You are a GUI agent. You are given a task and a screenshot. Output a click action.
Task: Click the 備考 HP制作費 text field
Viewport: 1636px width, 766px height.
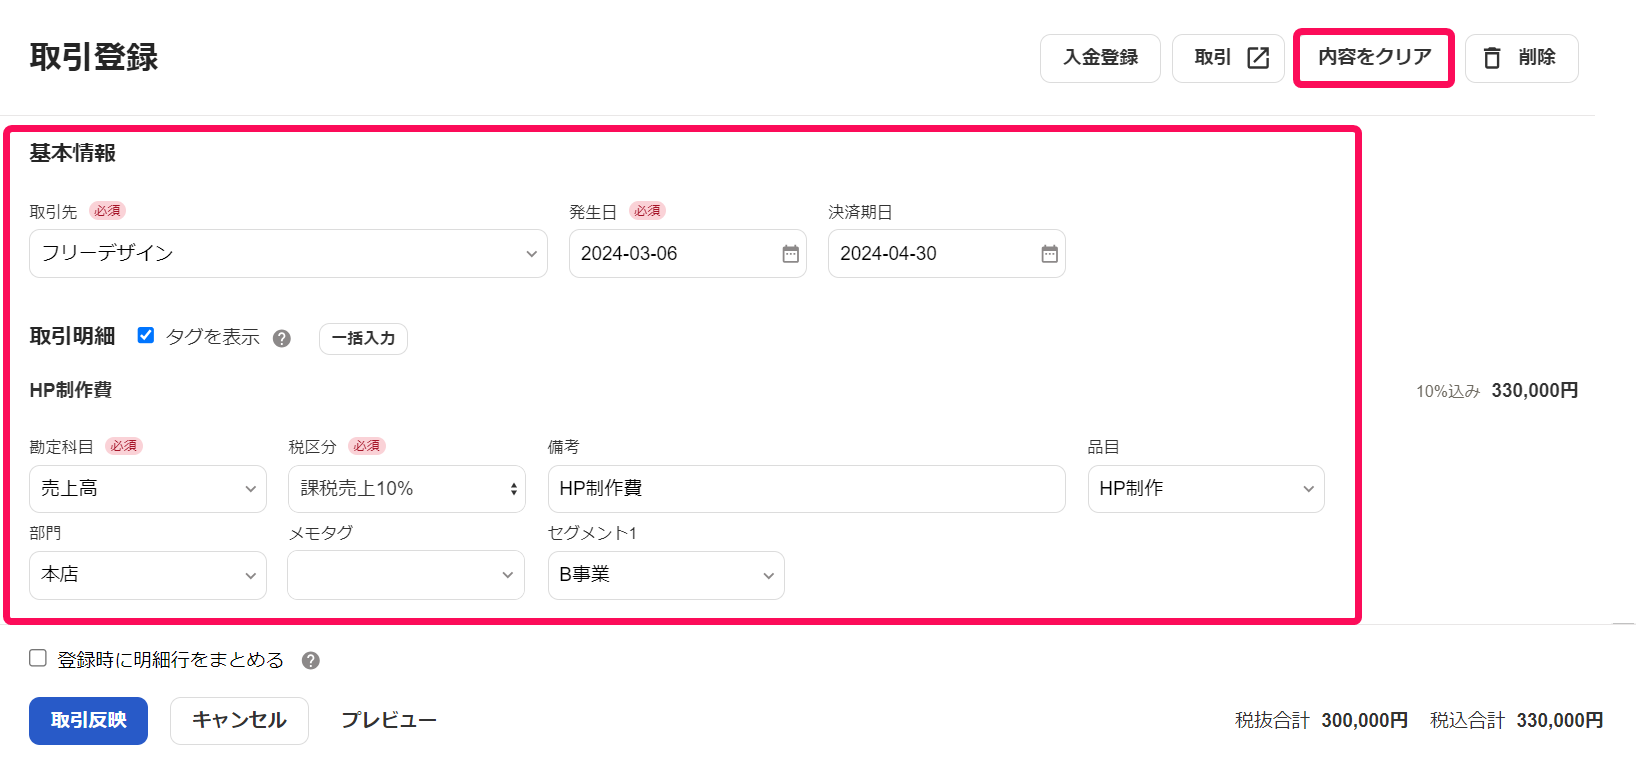click(806, 489)
